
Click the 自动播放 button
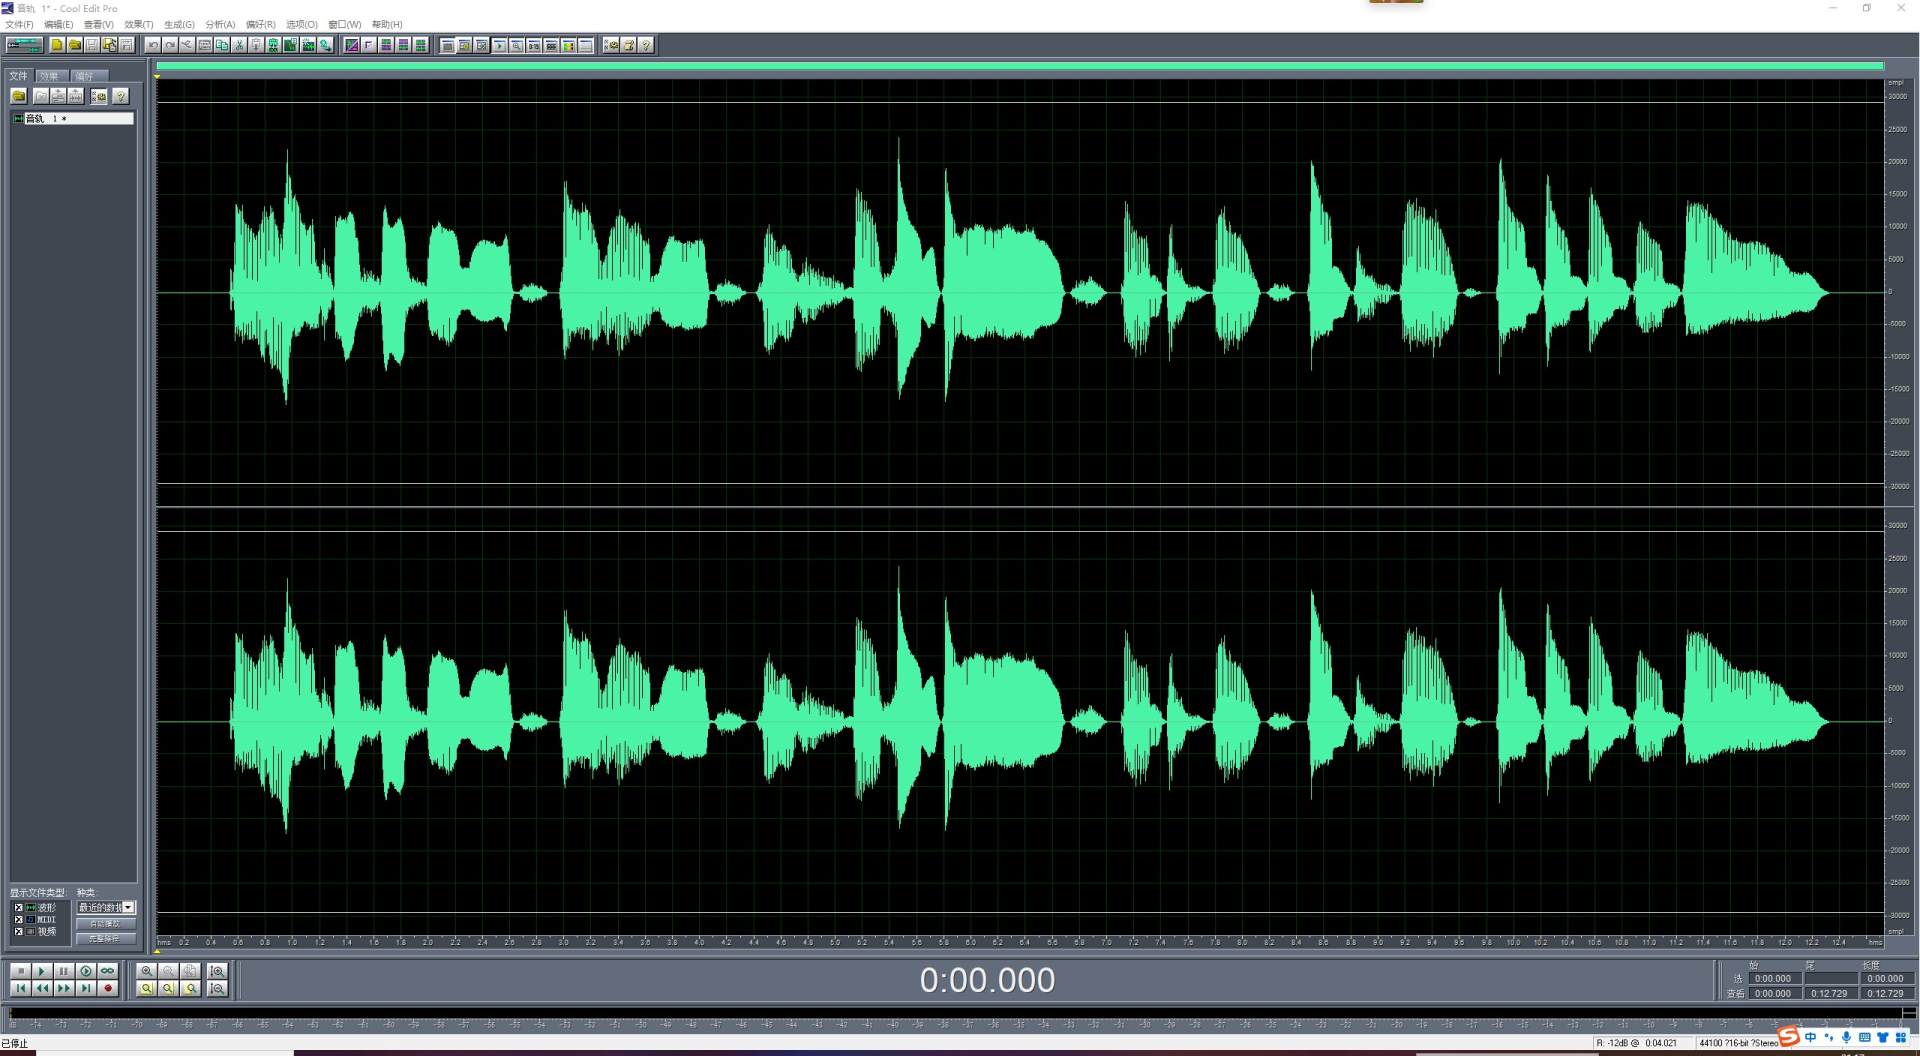[x=105, y=924]
